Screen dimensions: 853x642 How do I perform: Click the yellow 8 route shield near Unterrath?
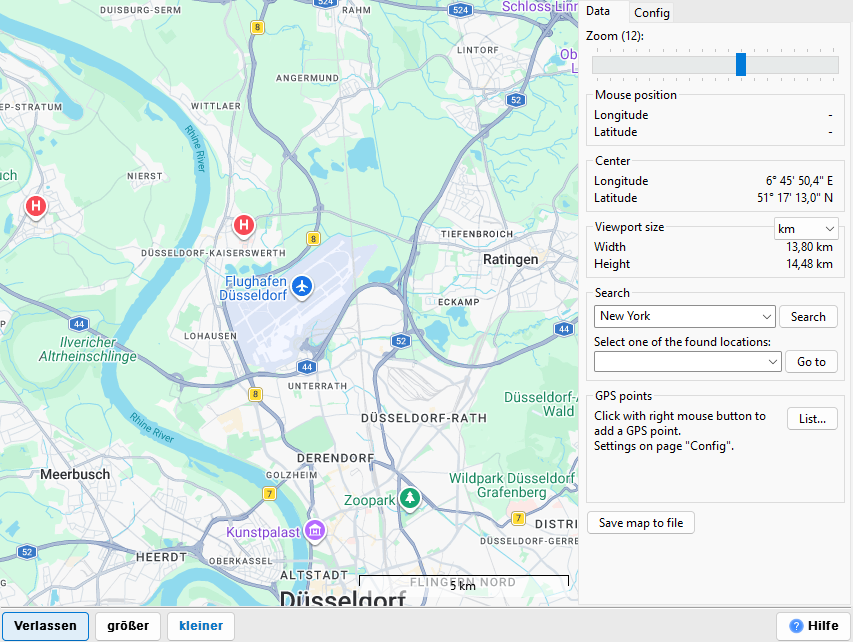click(x=255, y=395)
